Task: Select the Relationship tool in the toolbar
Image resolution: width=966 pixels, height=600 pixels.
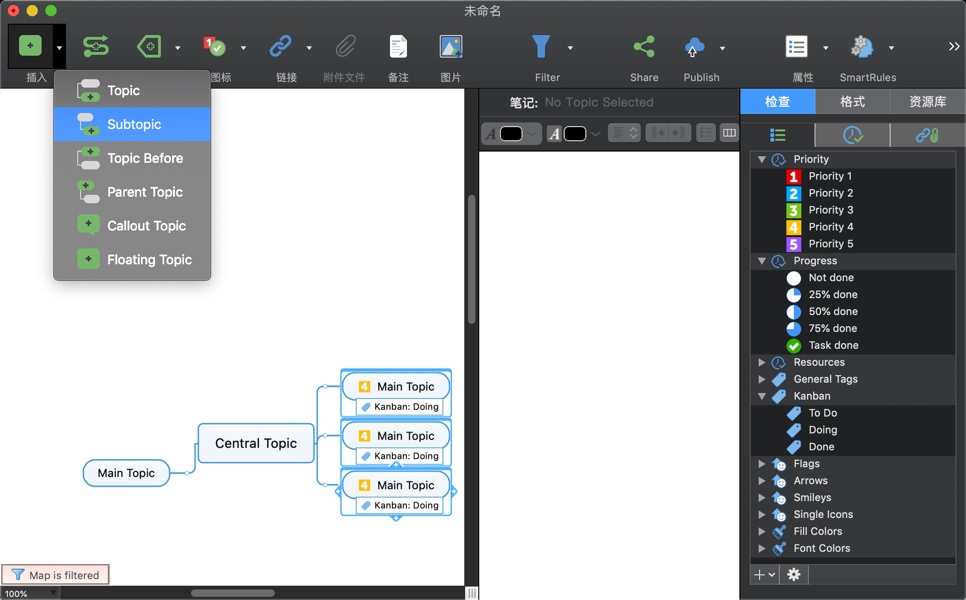Action: click(x=95, y=46)
